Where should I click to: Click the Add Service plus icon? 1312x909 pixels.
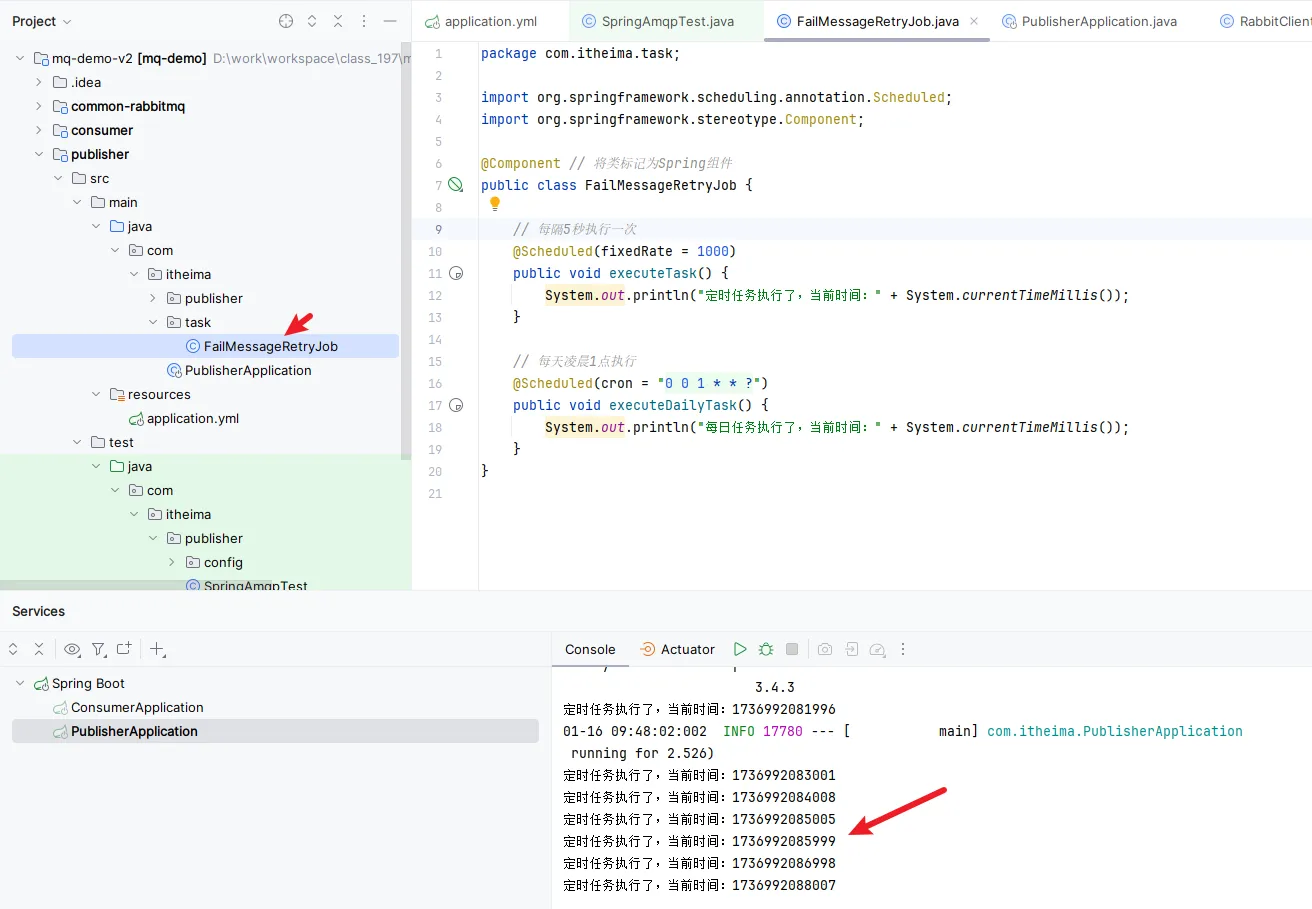tap(157, 649)
